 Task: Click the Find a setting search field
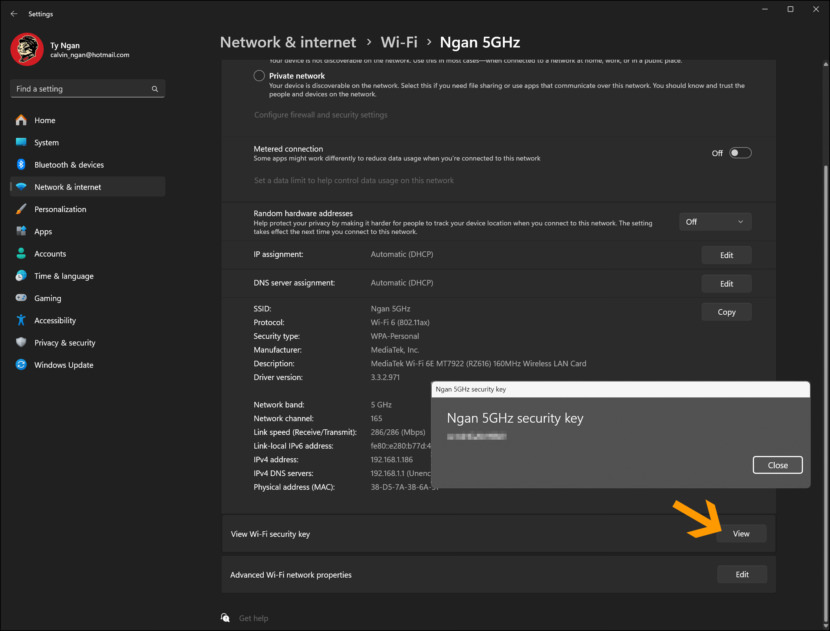[87, 88]
